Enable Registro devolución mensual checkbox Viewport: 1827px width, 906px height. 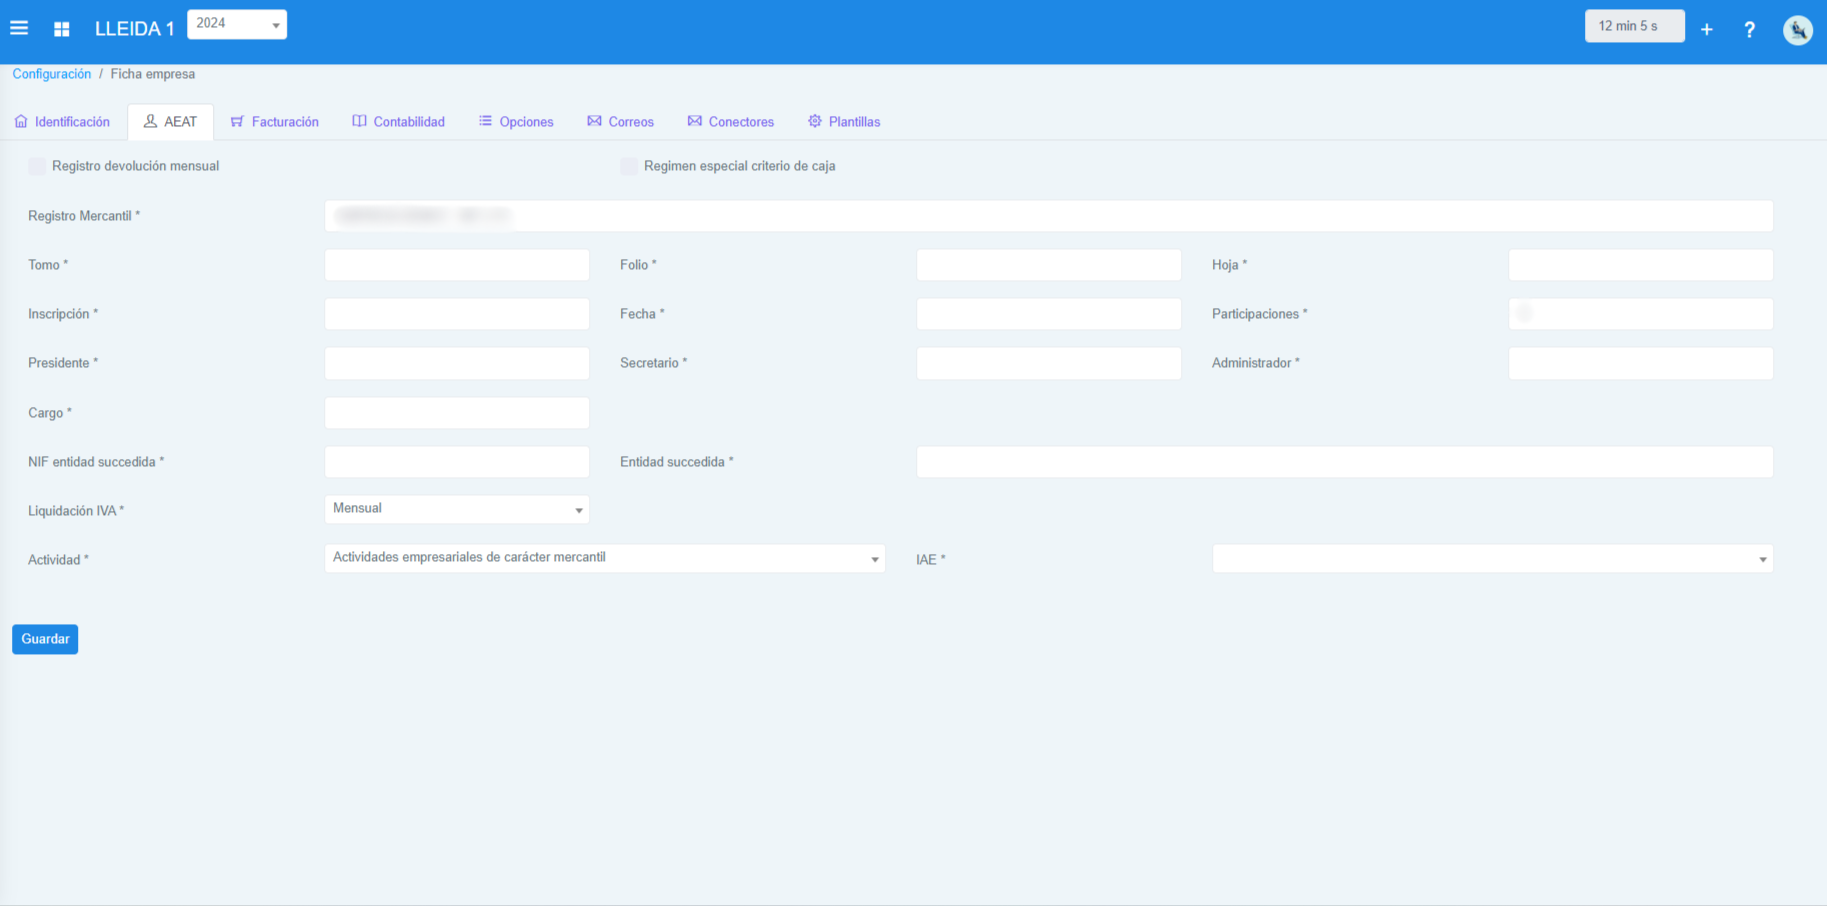pos(37,166)
